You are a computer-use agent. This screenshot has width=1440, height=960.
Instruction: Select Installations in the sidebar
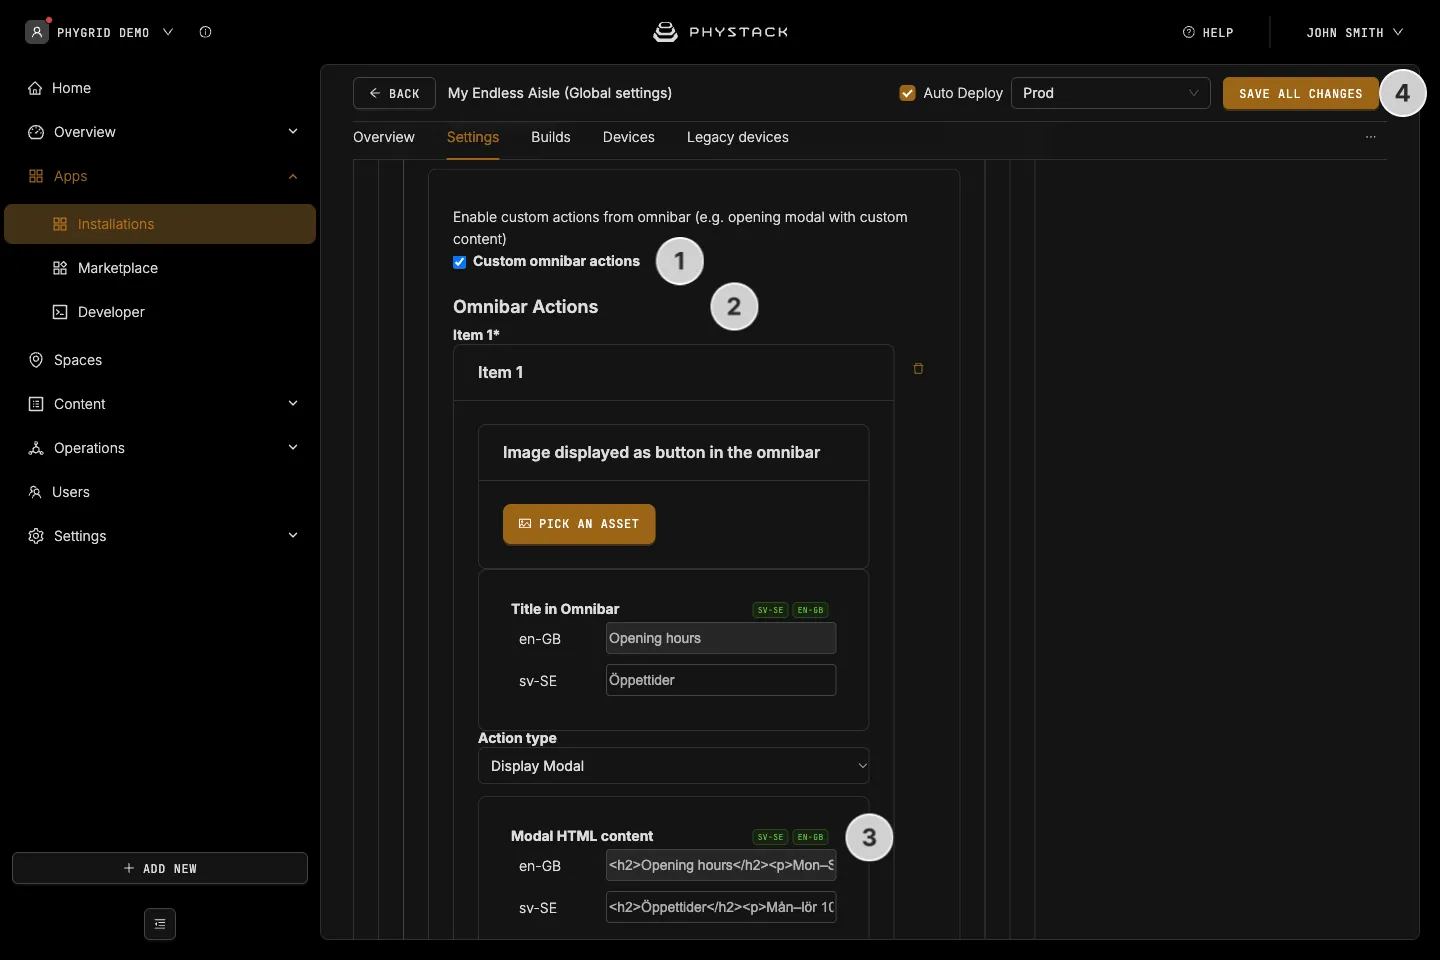160,224
